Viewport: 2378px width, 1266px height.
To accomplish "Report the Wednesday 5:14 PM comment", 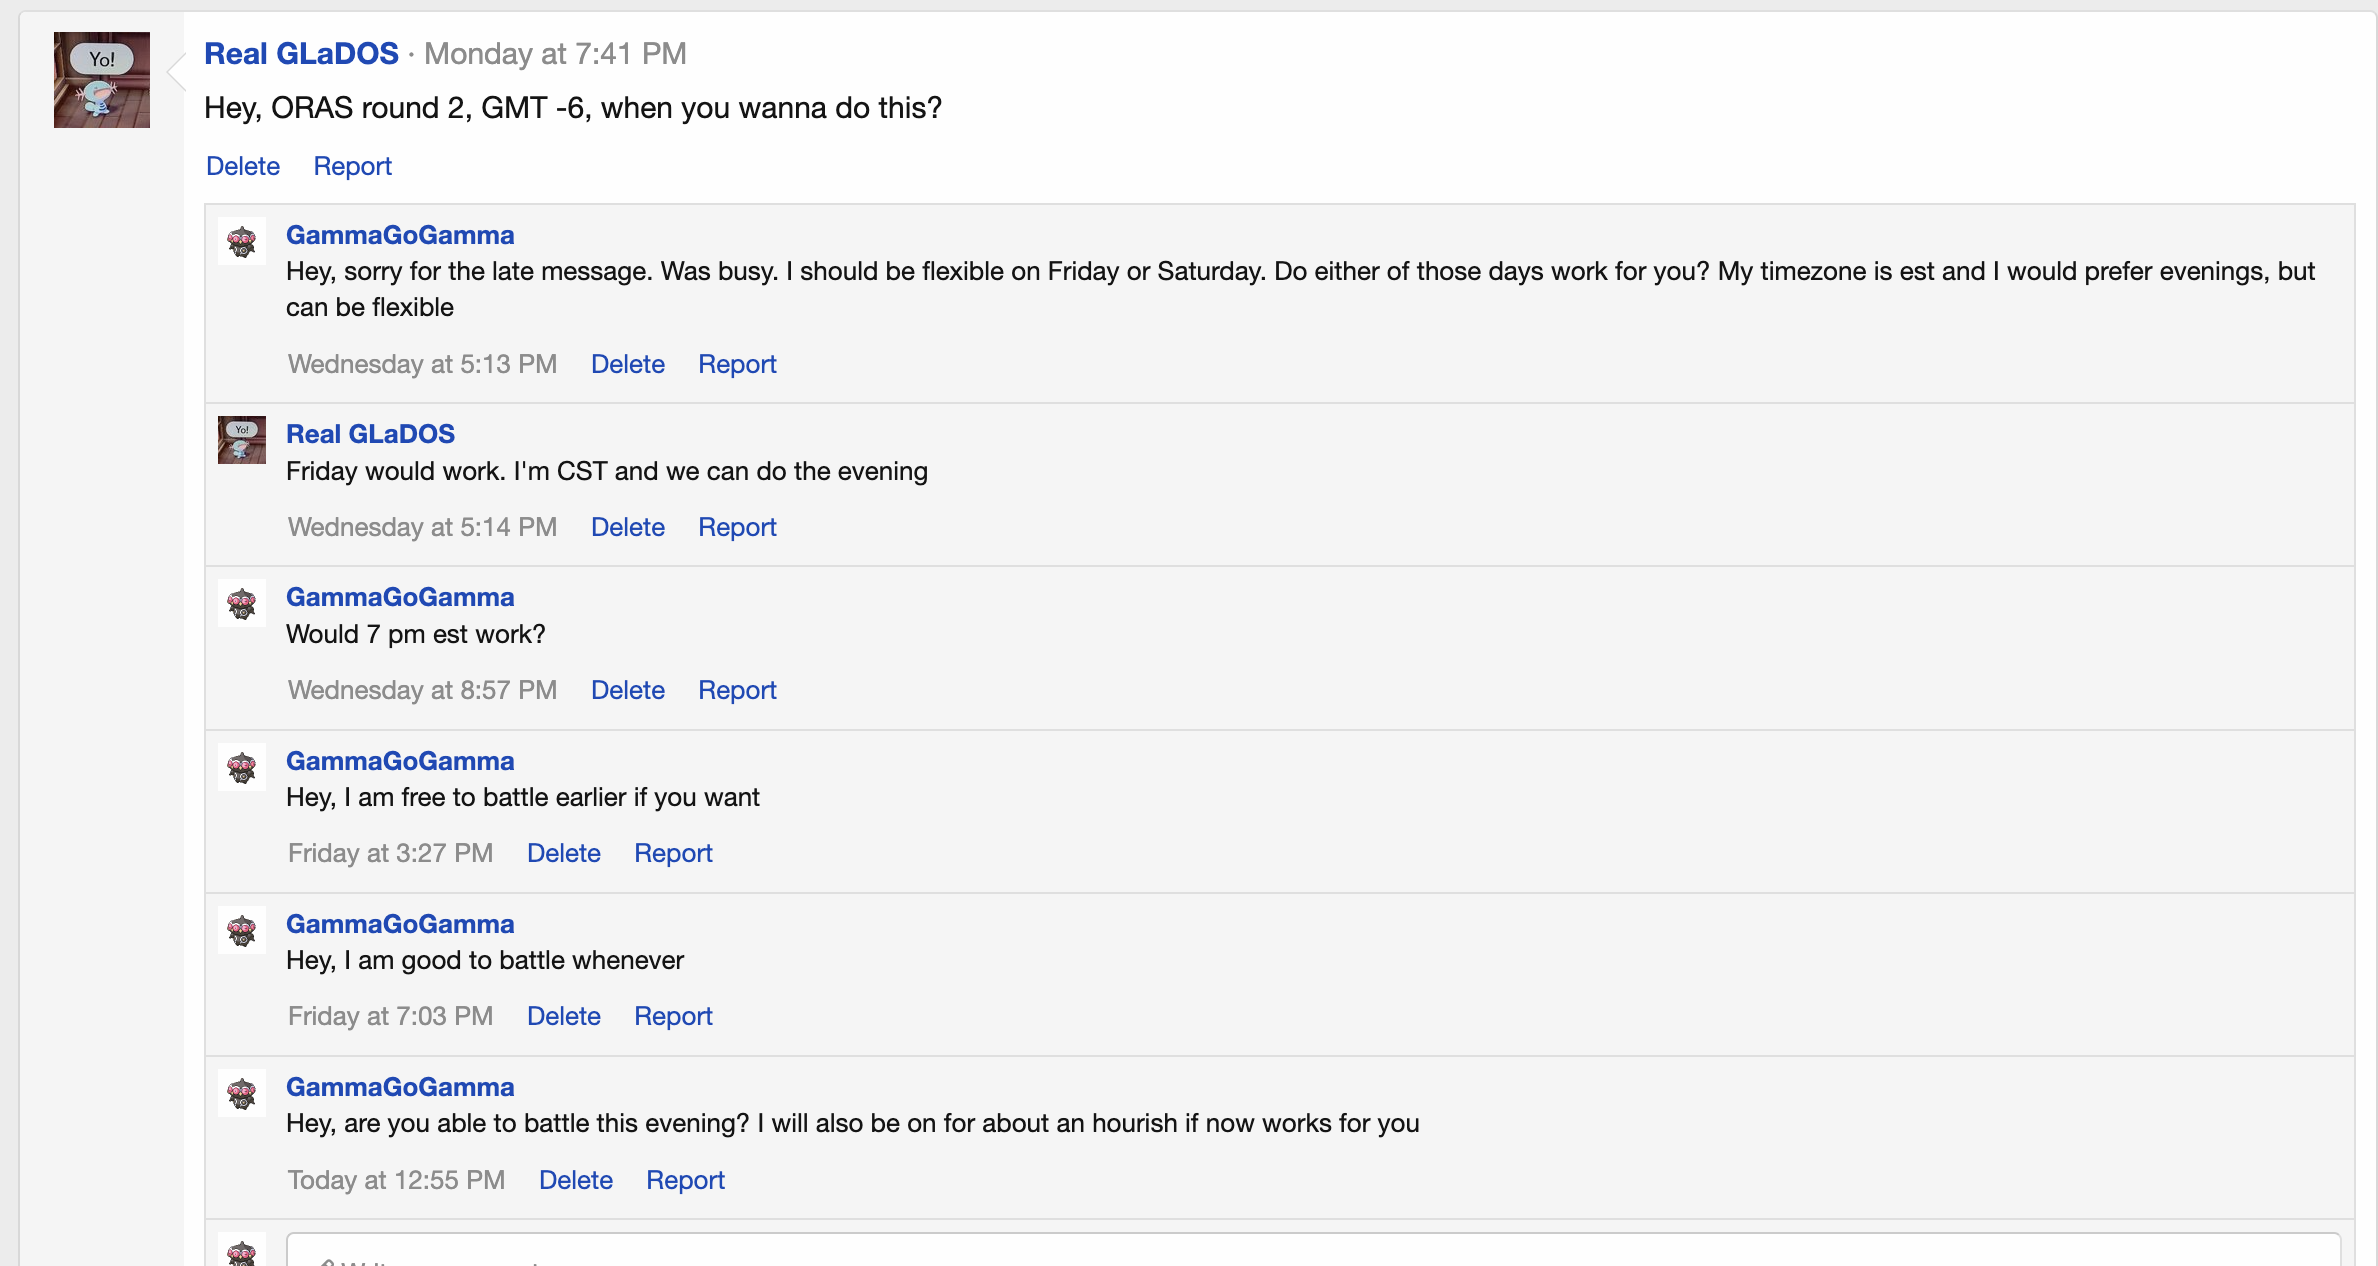I will coord(737,527).
